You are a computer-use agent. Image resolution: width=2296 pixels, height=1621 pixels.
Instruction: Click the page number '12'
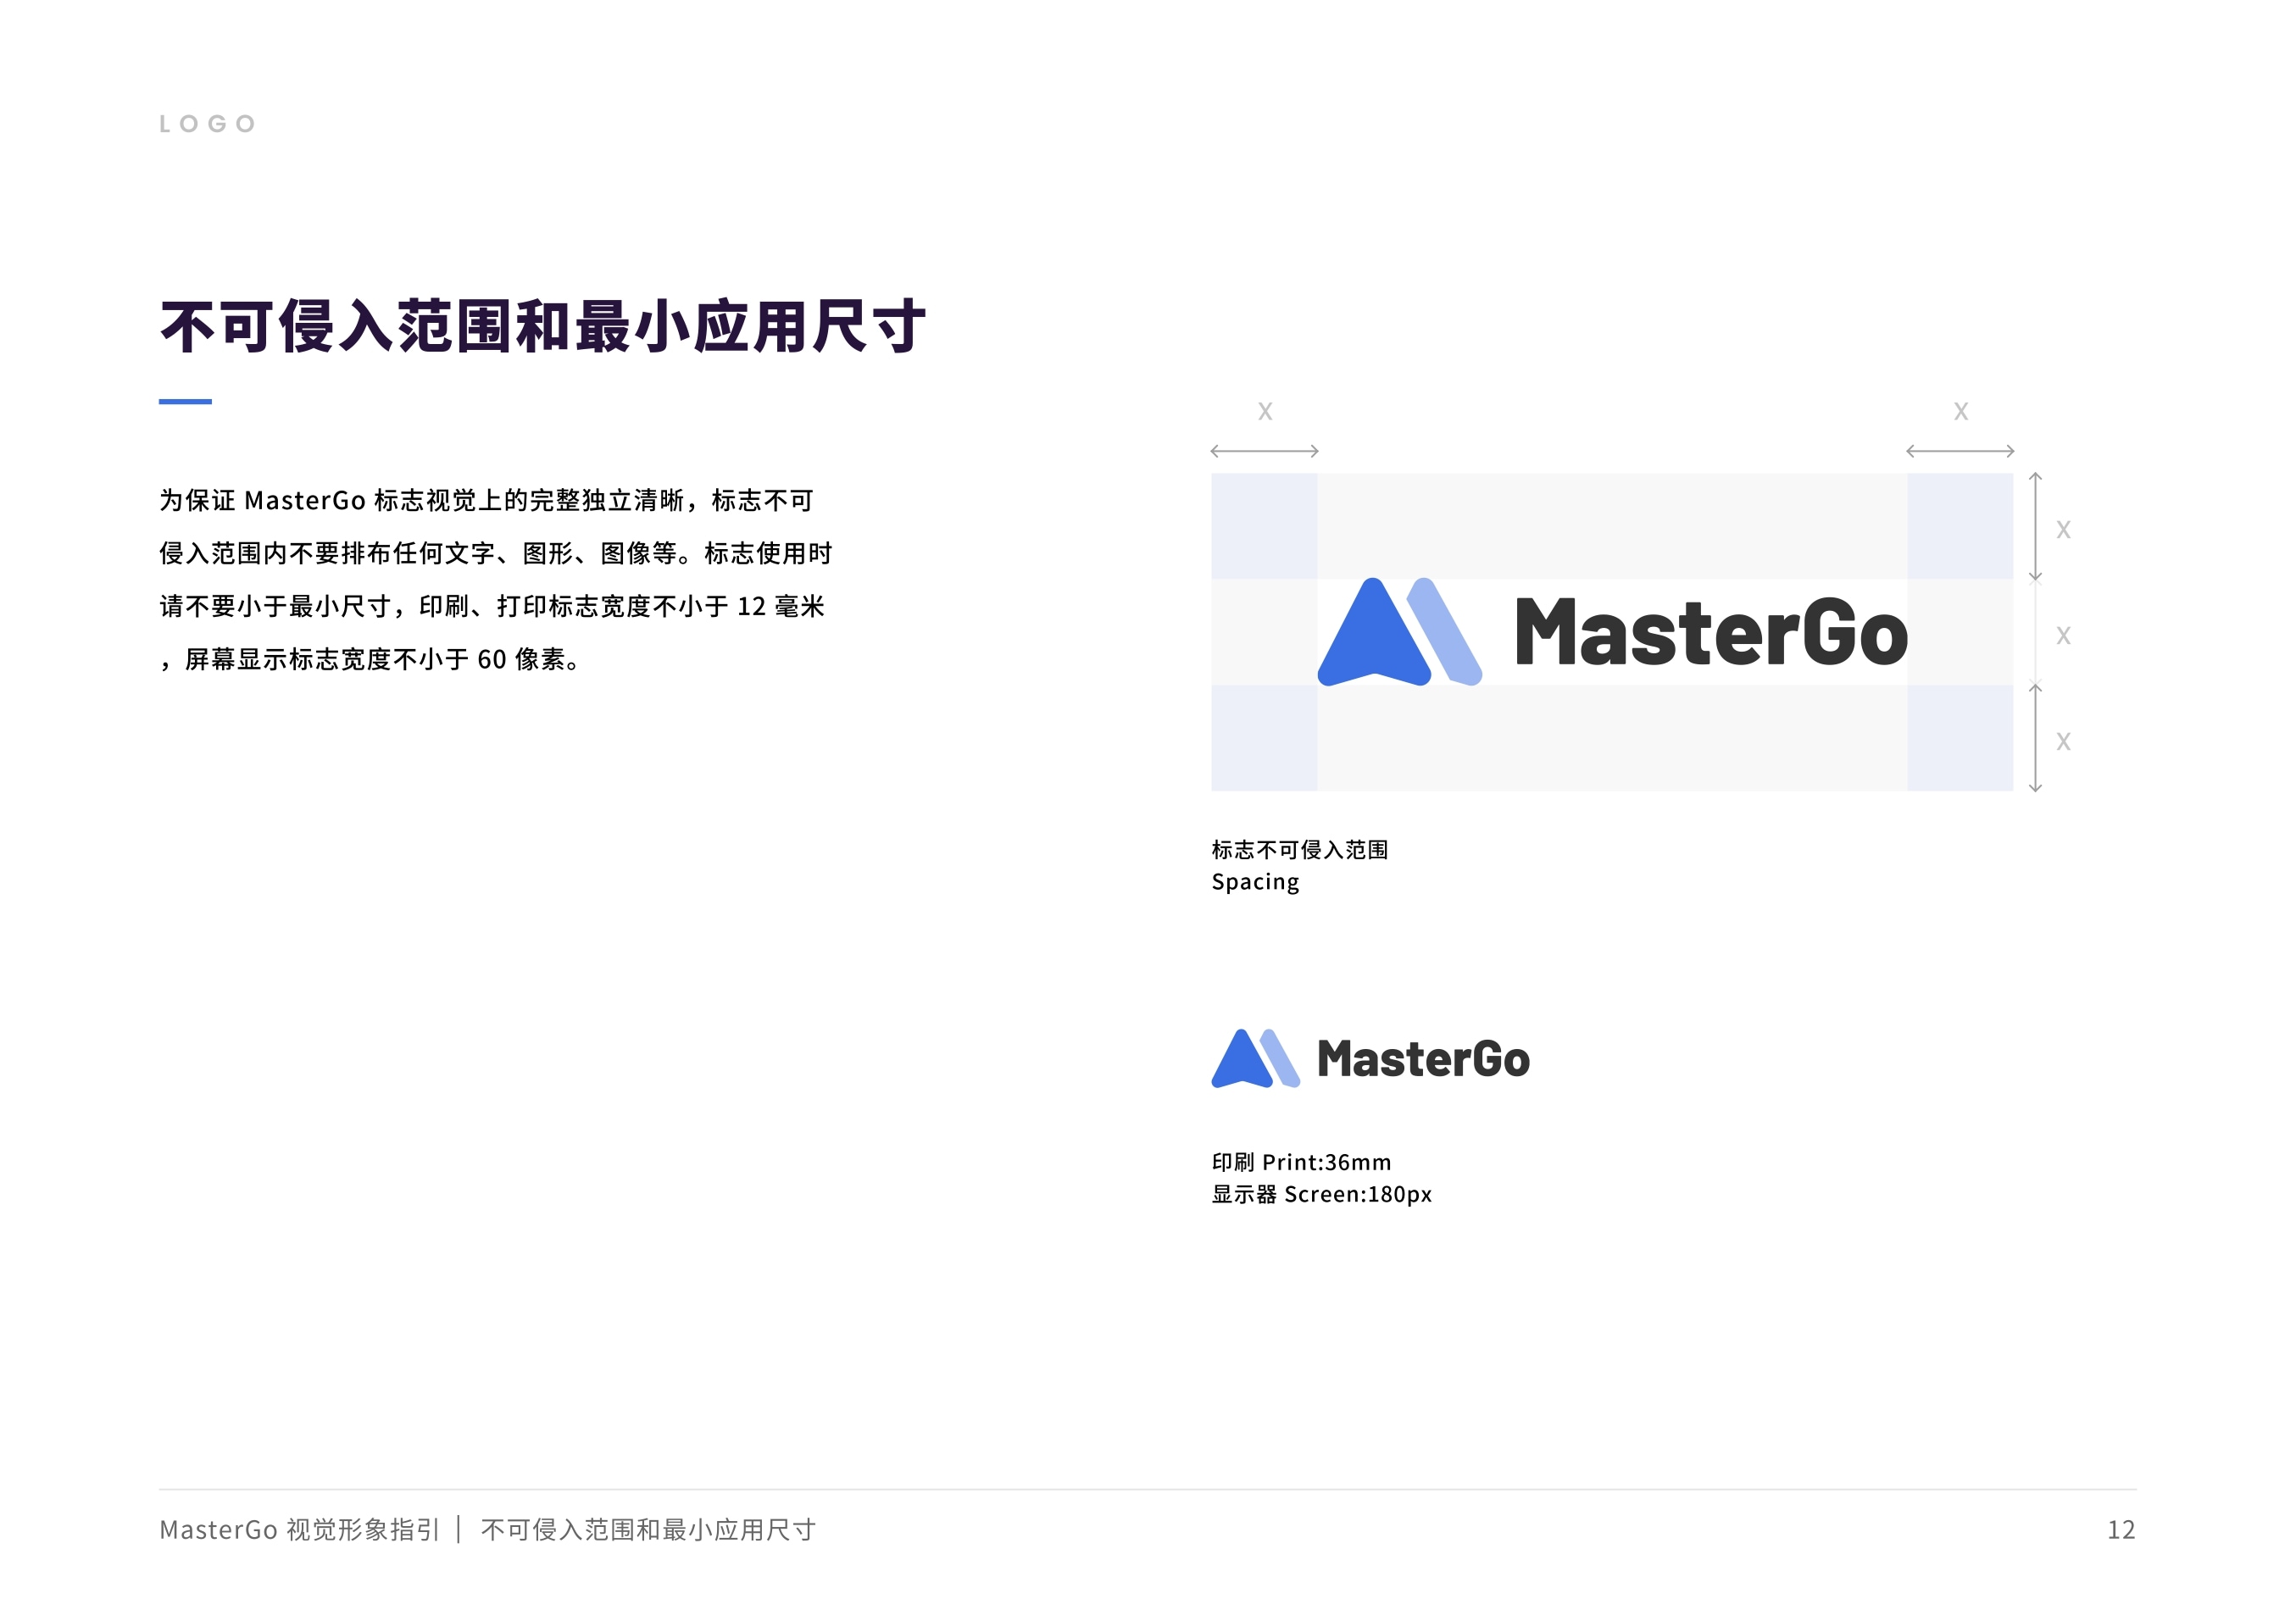(2121, 1530)
